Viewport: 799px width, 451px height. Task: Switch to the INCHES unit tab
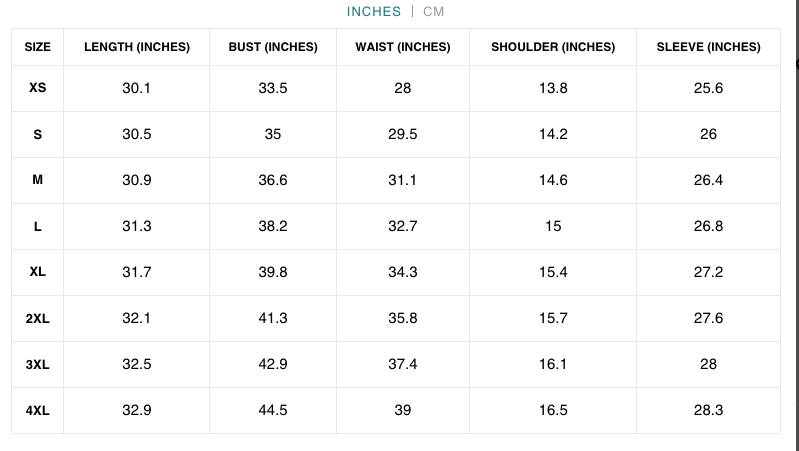coord(374,12)
